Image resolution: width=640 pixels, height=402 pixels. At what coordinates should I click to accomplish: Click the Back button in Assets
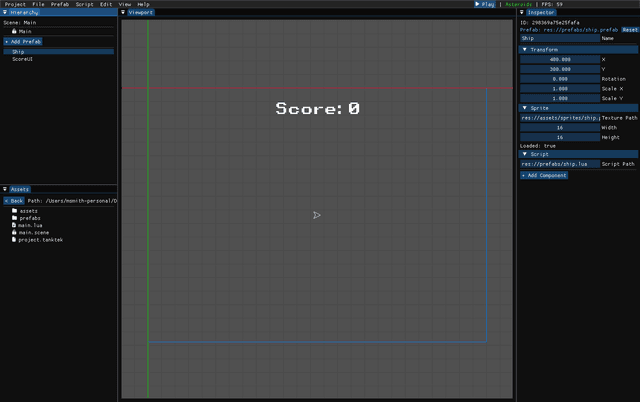(x=14, y=201)
